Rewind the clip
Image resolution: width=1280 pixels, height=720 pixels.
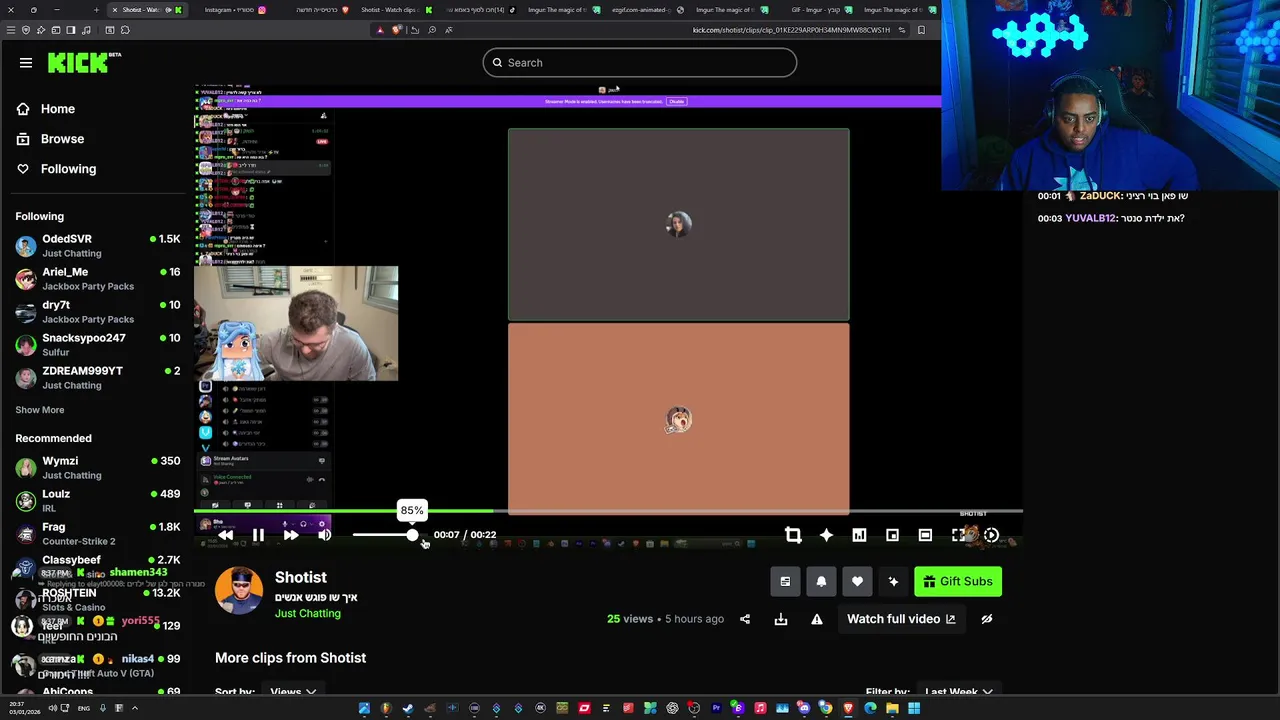click(x=226, y=535)
